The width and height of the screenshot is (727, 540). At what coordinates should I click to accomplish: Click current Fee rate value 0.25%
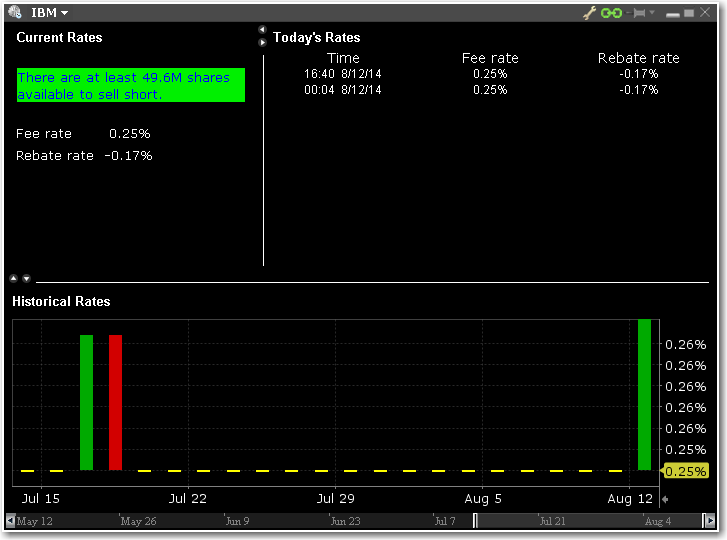click(x=130, y=133)
